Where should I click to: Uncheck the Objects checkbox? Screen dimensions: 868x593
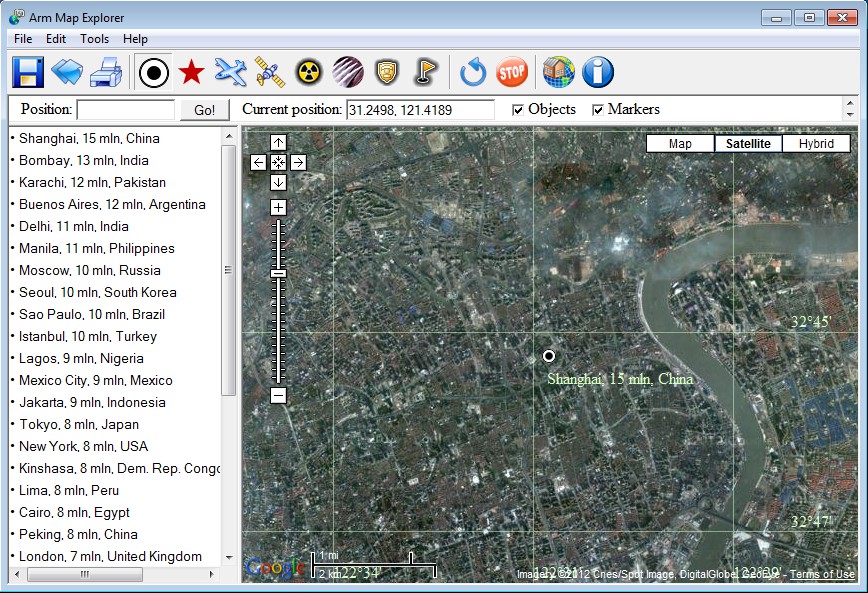tap(518, 110)
